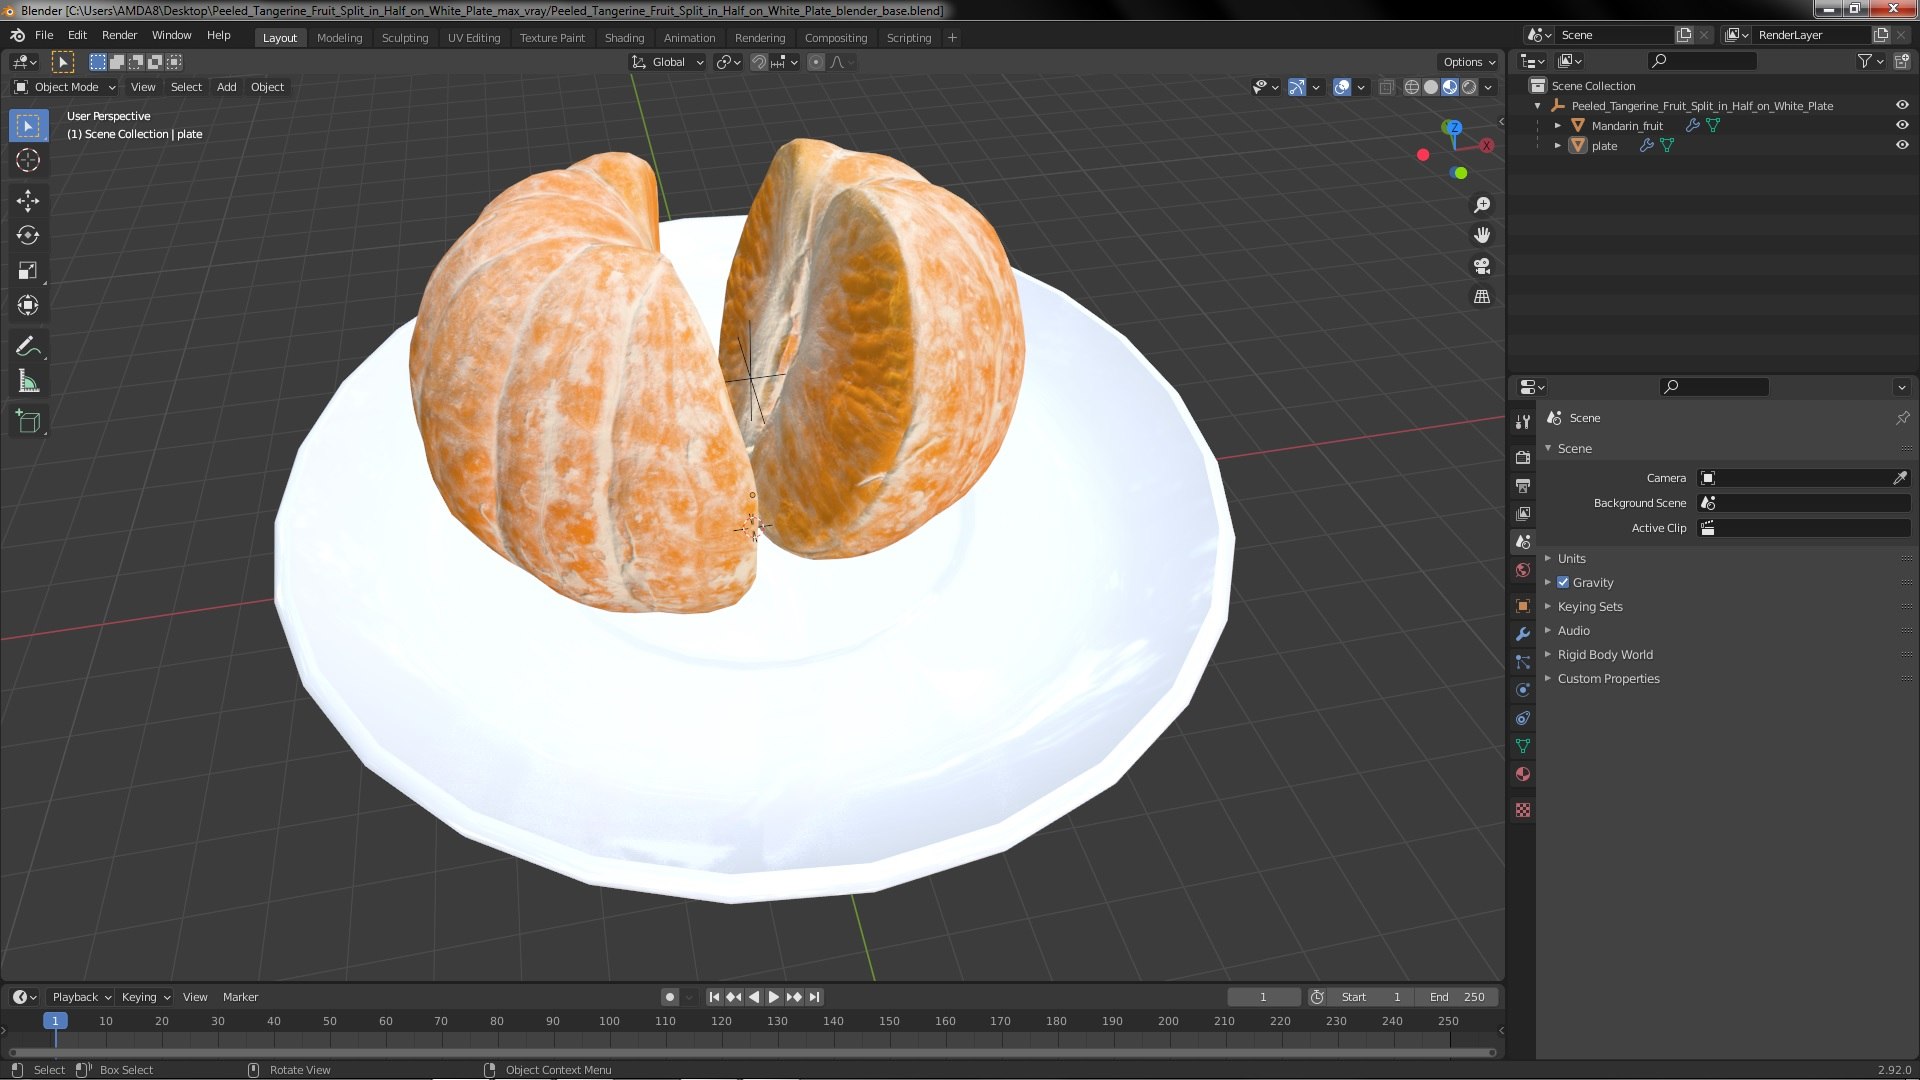Uncheck the Gravity checkbox
Screen dimensions: 1920x1080
click(x=1563, y=582)
